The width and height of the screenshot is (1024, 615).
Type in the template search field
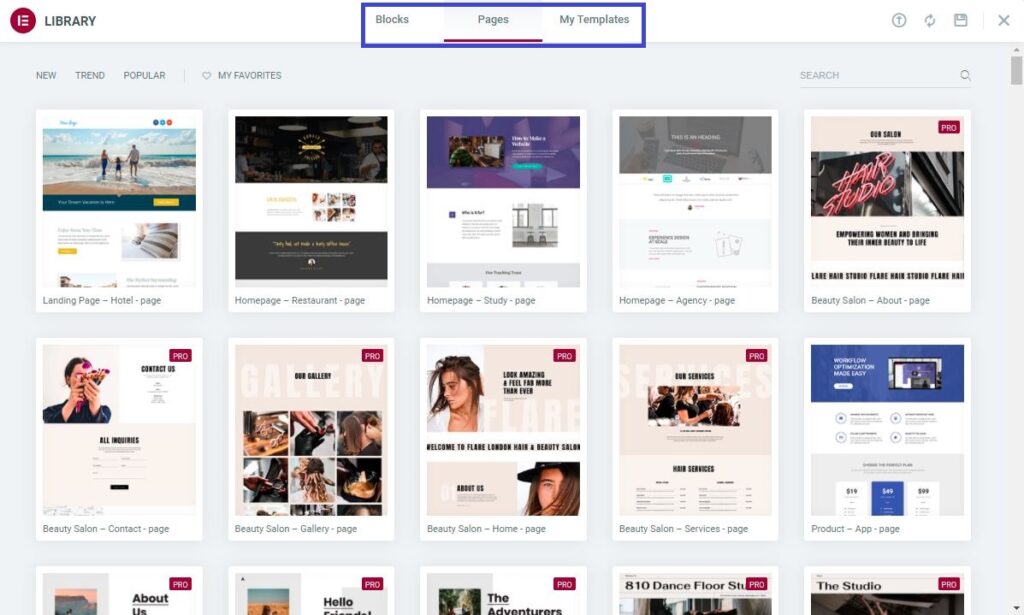(x=875, y=76)
